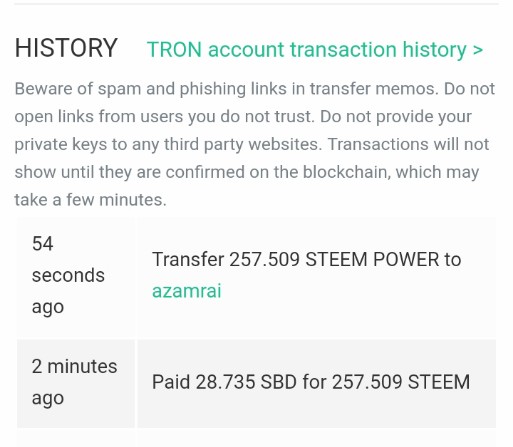Screen dimensions: 513x447
Task: Open the azamrai user profile link
Action: [x=186, y=291]
